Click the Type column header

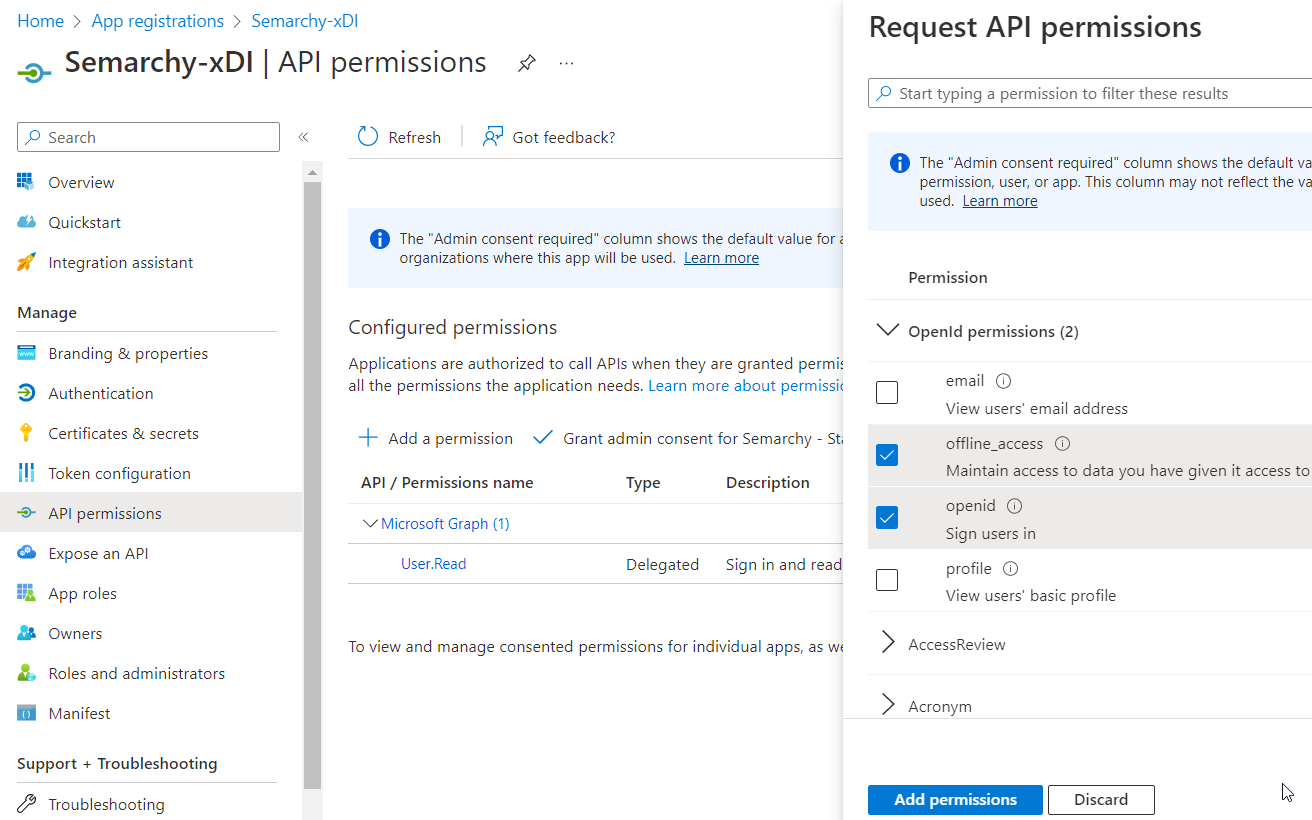pyautogui.click(x=643, y=482)
